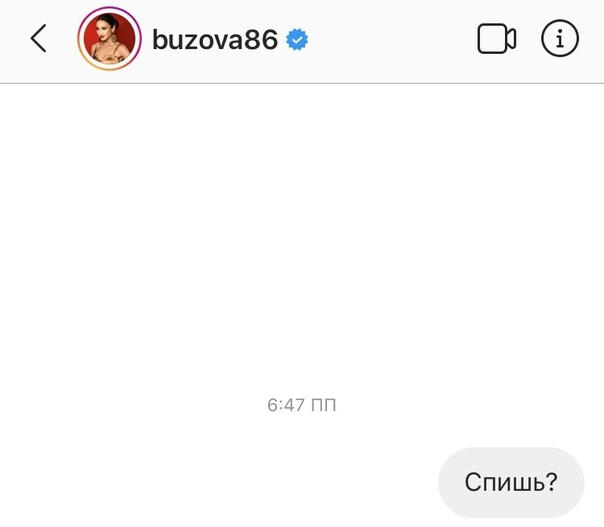Open the conversation info icon
The image size is (604, 527).
[560, 38]
